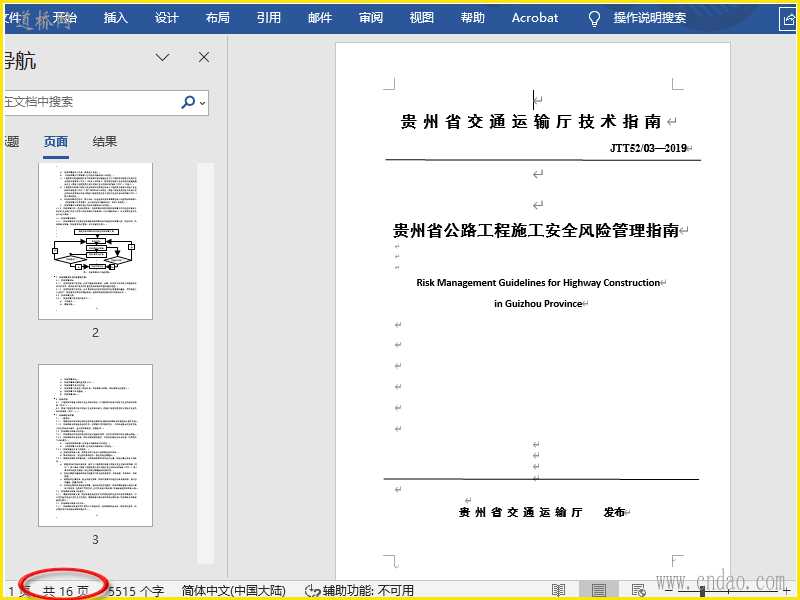Click the navigation pane vertical scrollbar
This screenshot has height=600, width=800.
click(205, 363)
